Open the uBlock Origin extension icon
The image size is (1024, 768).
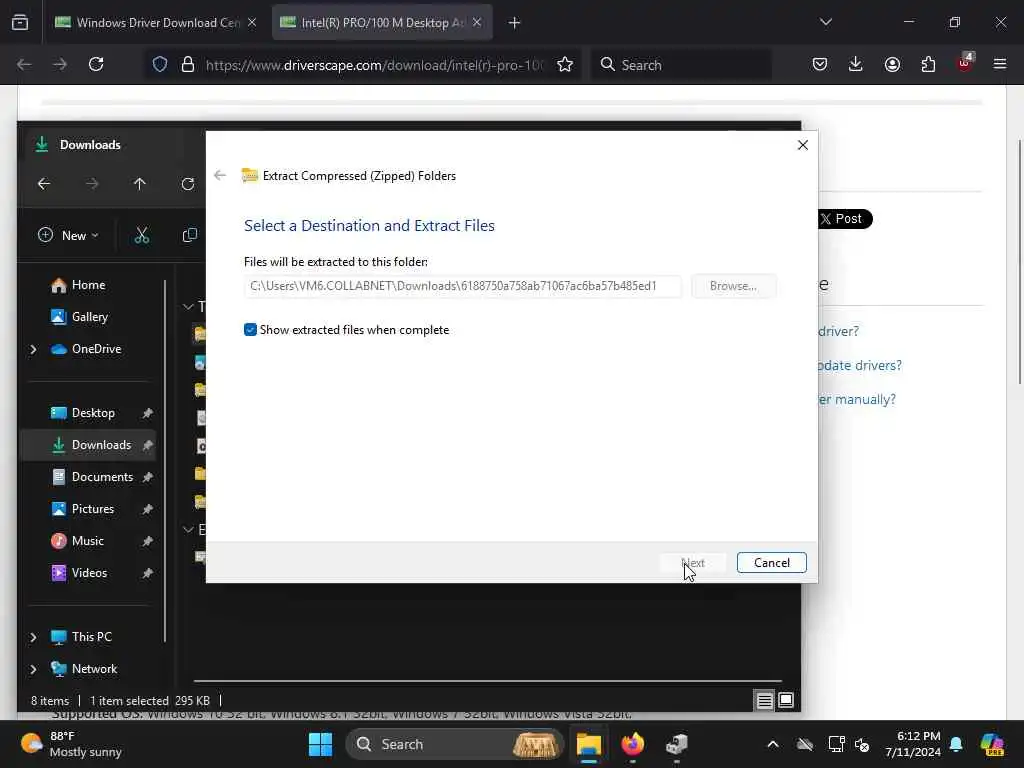[x=964, y=63]
